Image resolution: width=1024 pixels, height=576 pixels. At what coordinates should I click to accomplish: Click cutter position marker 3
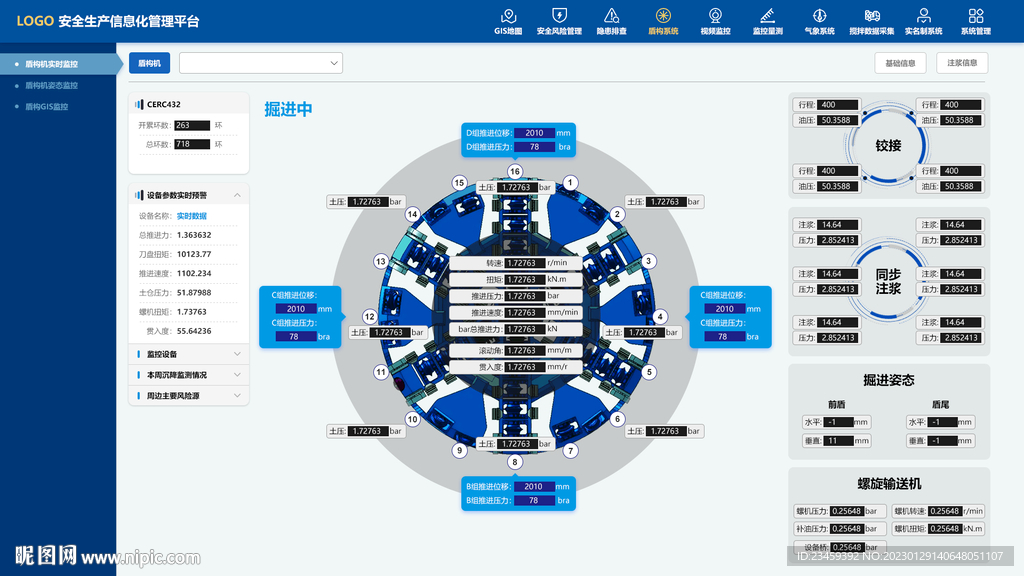point(648,261)
